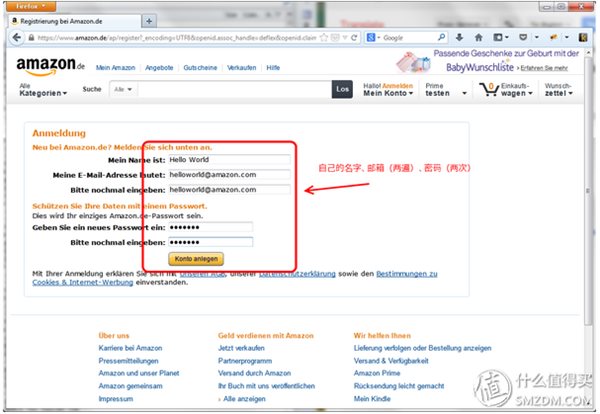Click the browser Back arrow button
This screenshot has width=600, height=414.
click(16, 37)
